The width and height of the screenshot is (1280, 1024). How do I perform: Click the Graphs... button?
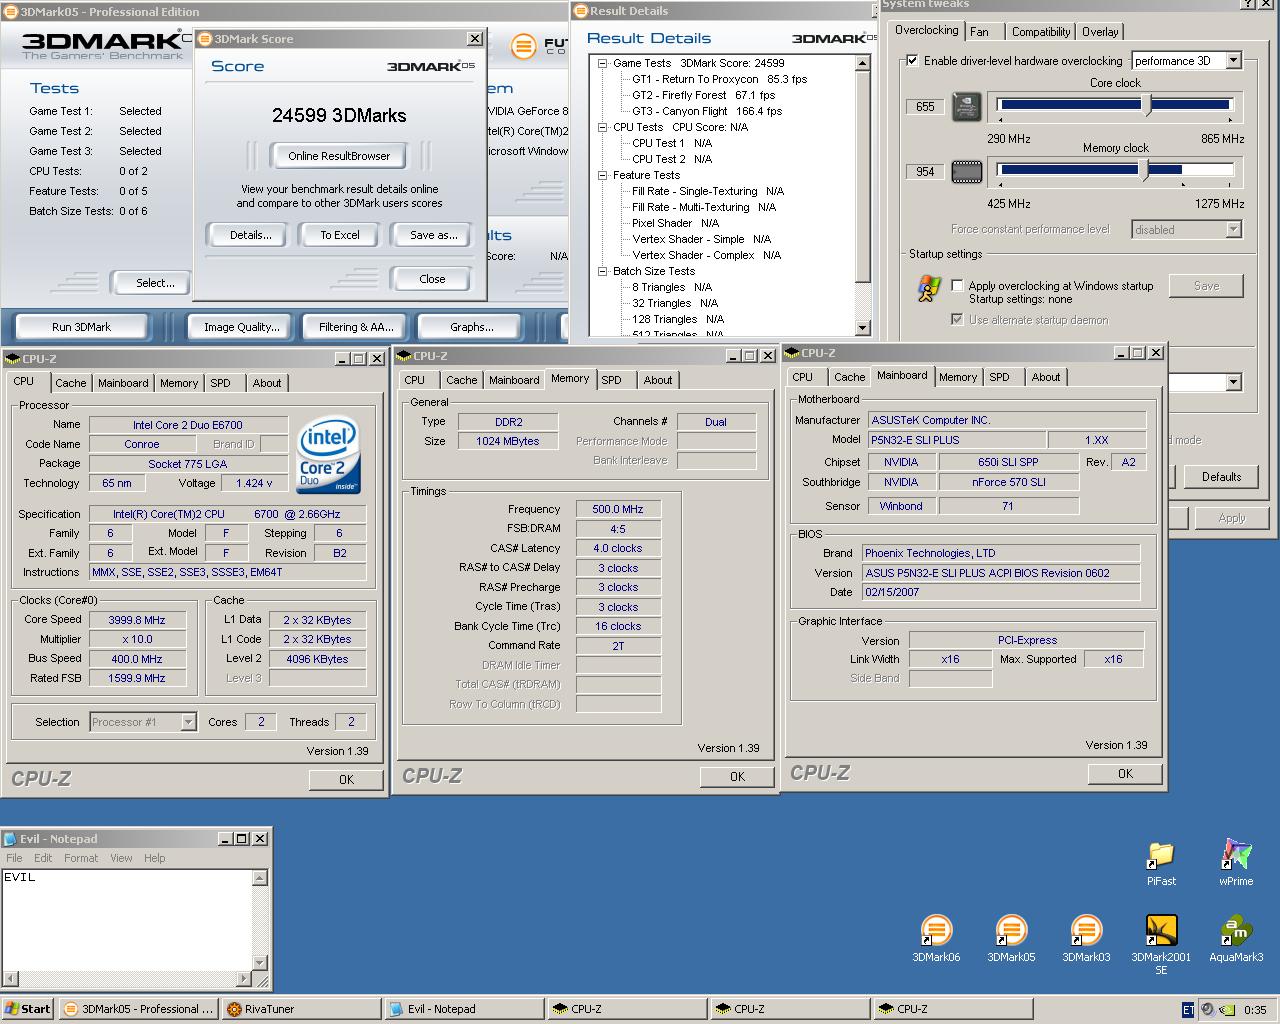[471, 327]
